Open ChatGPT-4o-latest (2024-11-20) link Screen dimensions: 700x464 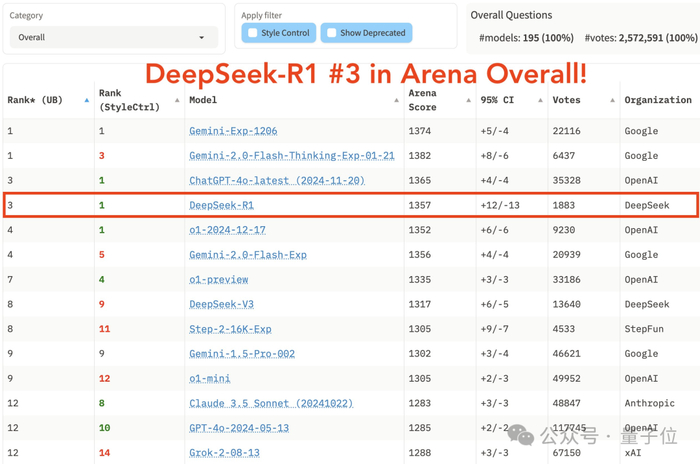tap(277, 180)
